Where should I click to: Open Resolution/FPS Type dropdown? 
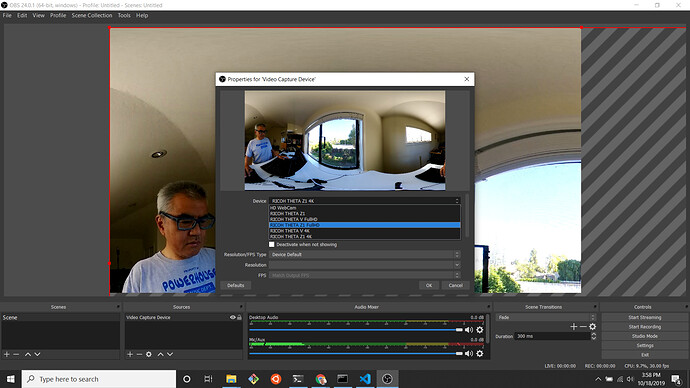point(364,254)
